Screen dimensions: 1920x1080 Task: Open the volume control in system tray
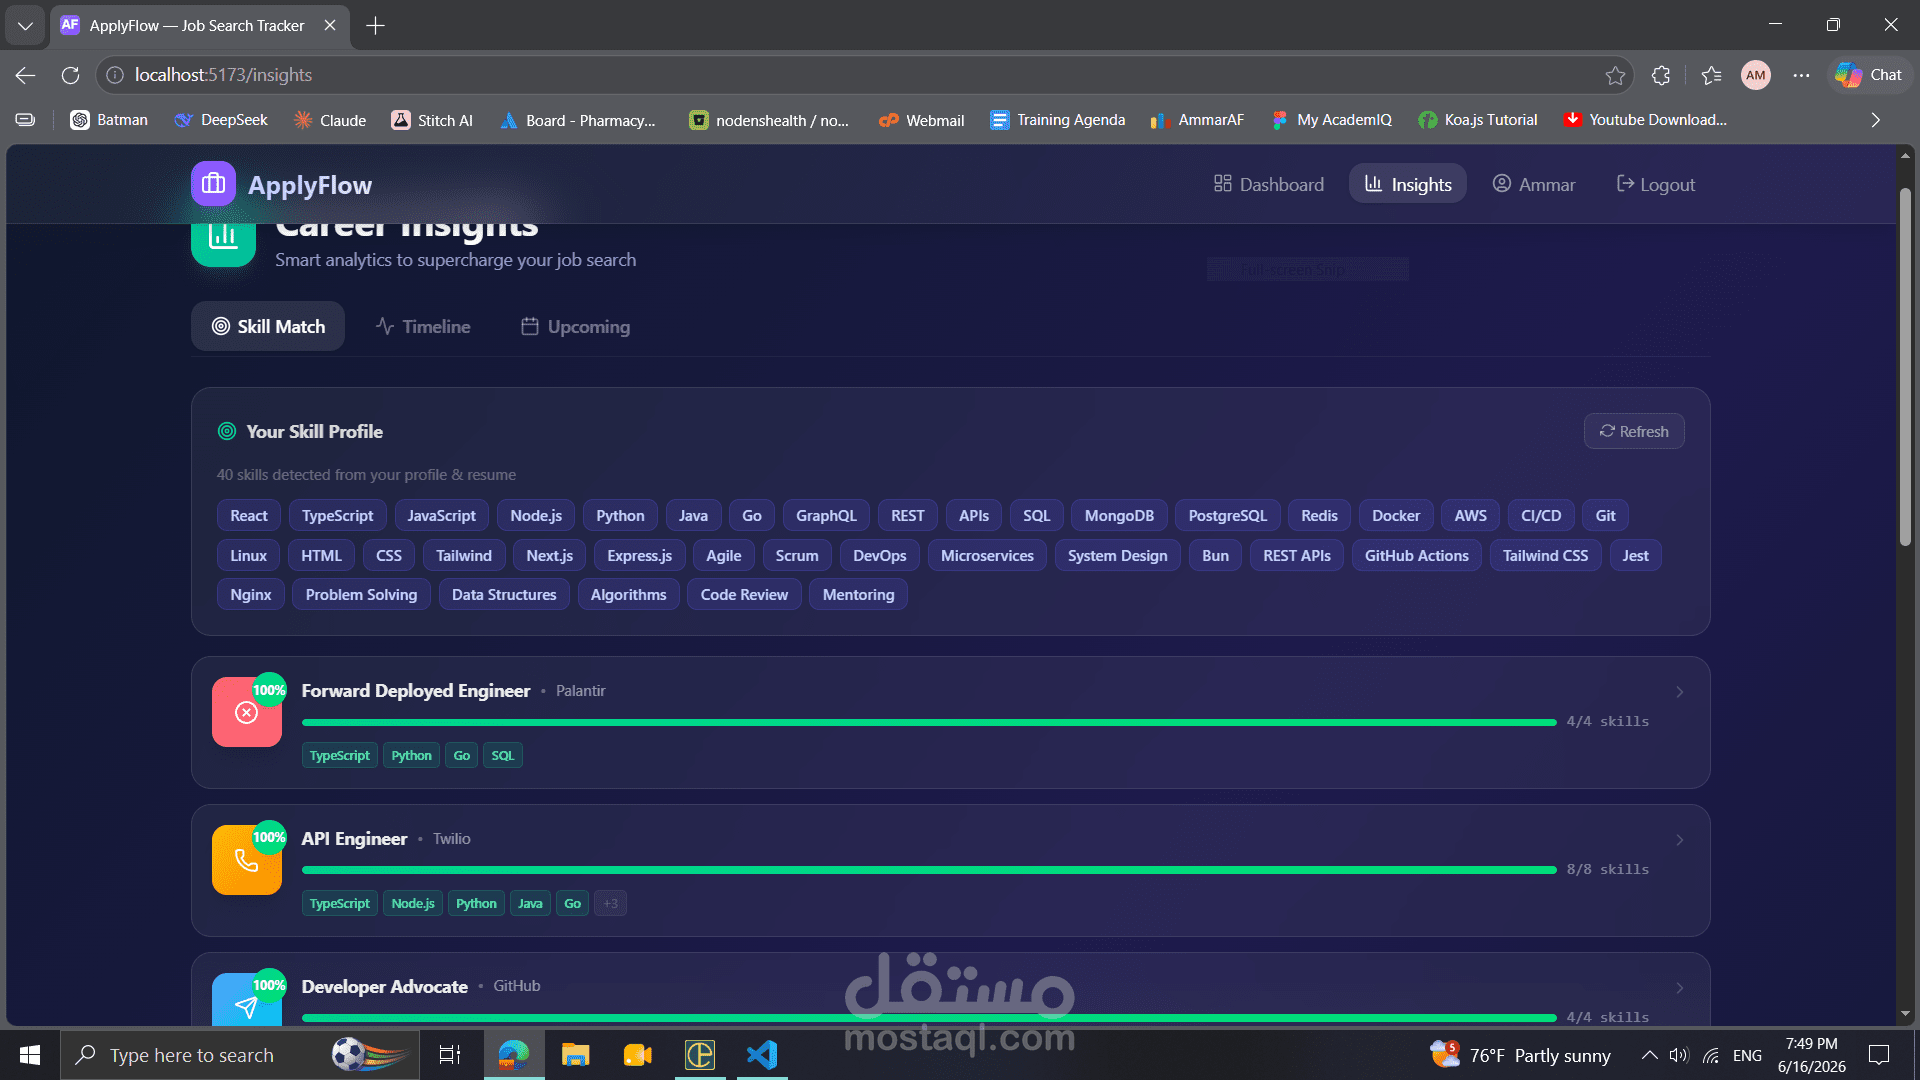click(x=1679, y=1055)
